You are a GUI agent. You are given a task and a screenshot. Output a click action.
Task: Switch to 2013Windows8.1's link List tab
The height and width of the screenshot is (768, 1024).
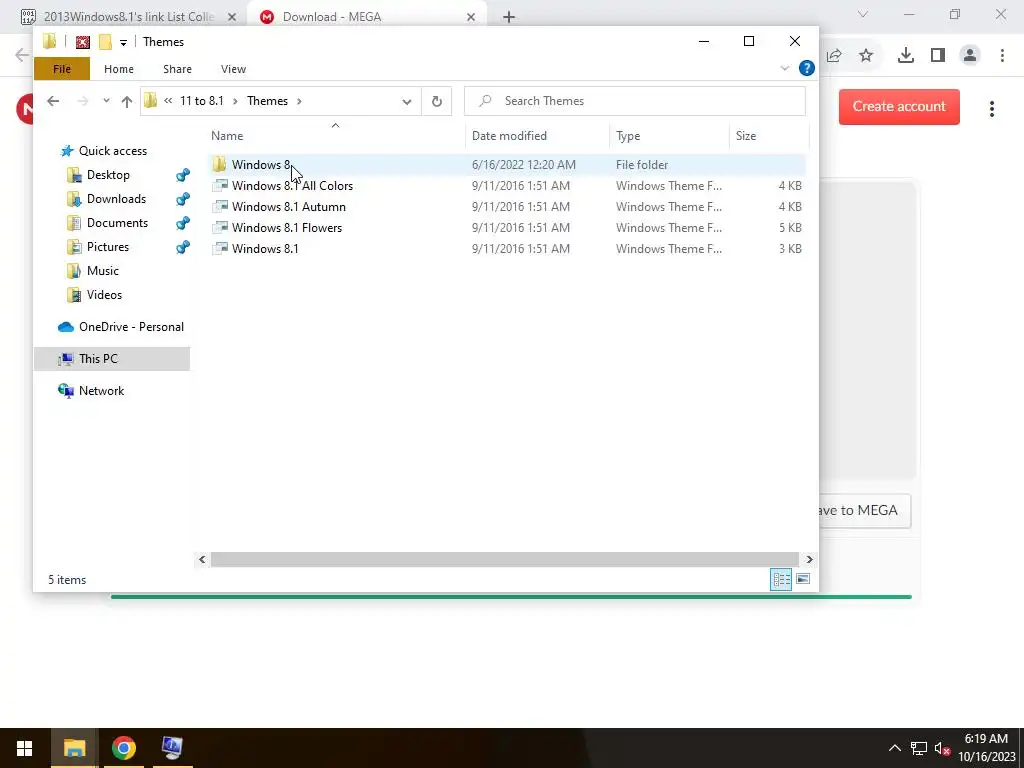click(x=129, y=17)
